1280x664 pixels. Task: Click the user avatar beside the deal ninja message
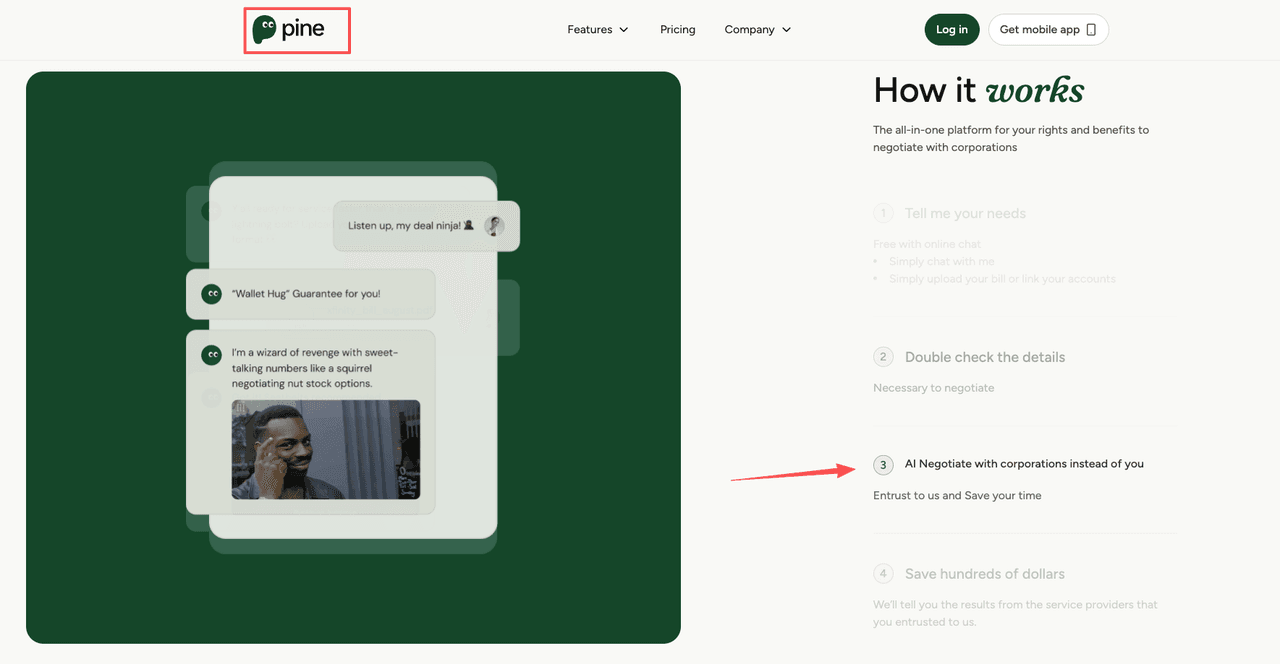click(x=494, y=225)
